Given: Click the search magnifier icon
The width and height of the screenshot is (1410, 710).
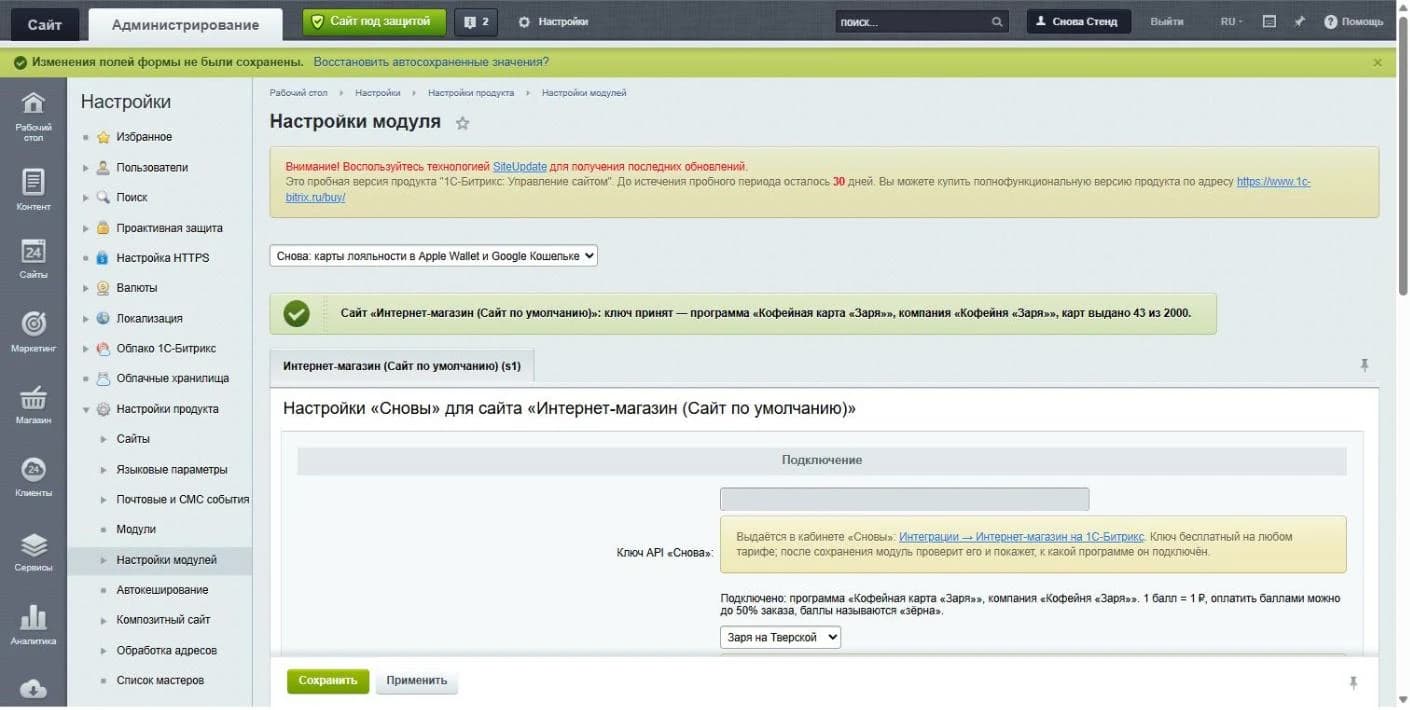Looking at the screenshot, I should tap(996, 22).
